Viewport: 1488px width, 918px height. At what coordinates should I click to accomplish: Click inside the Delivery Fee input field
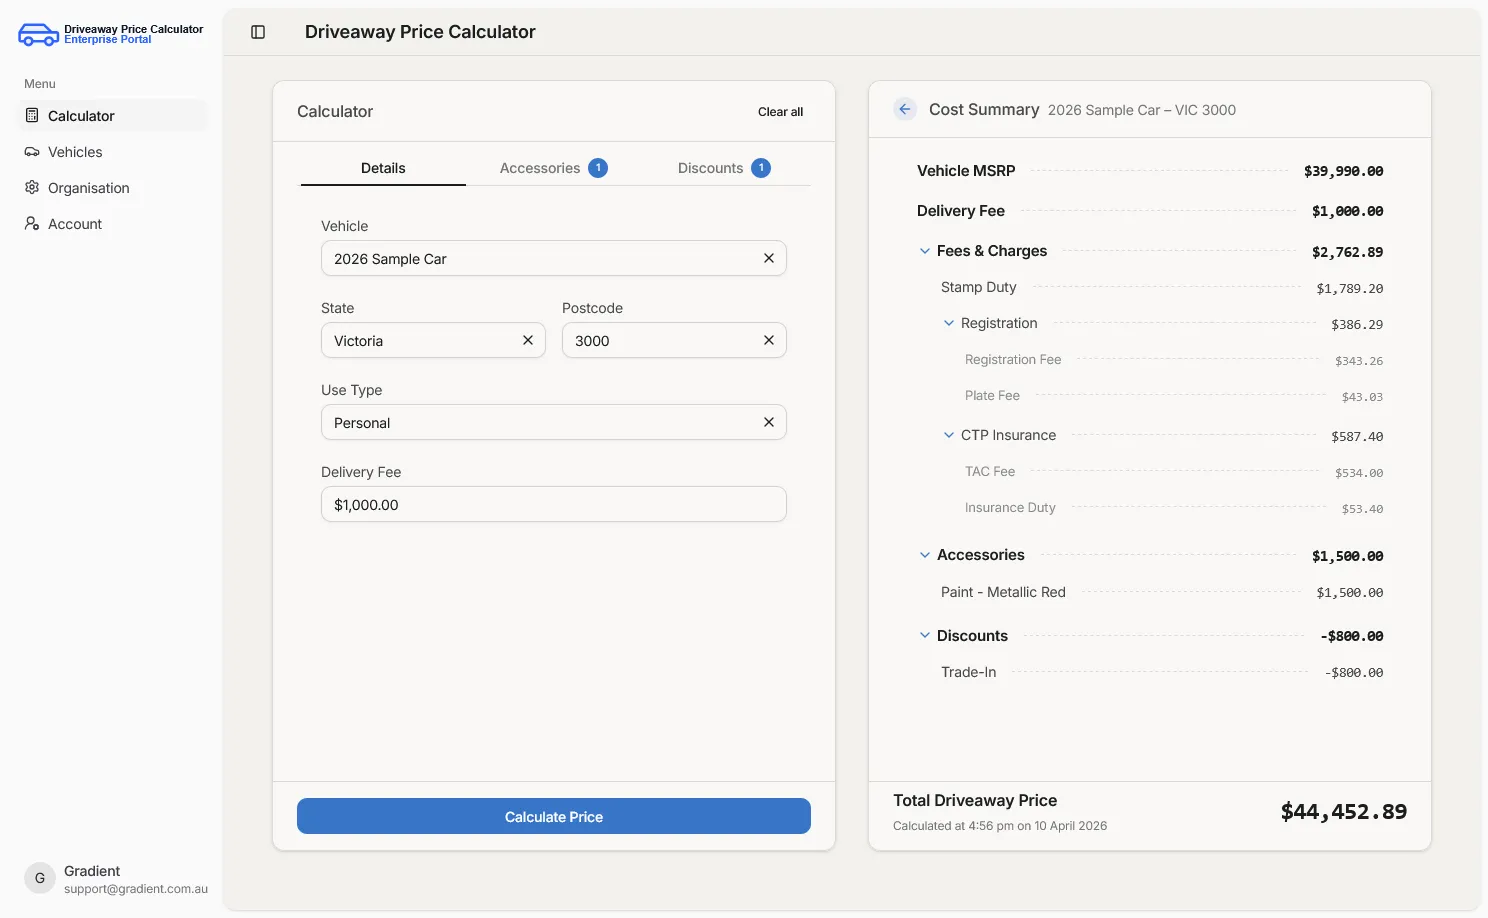[553, 504]
